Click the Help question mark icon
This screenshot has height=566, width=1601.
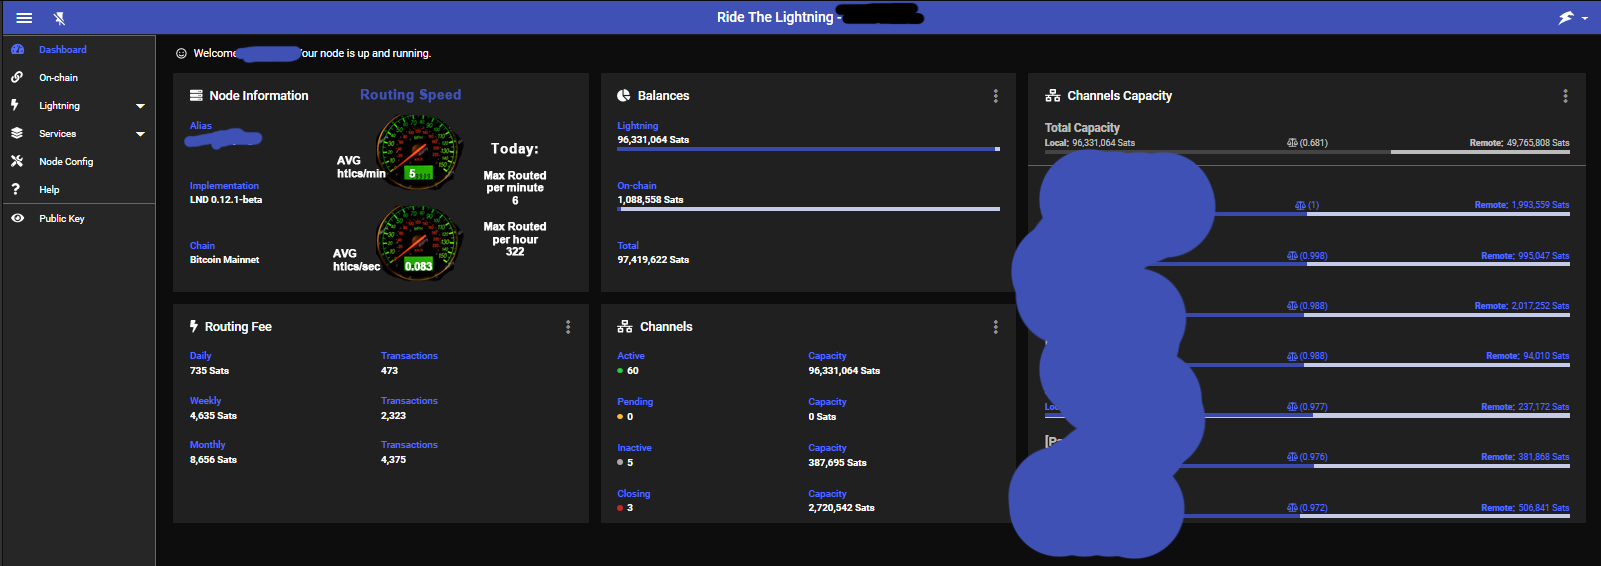click(x=15, y=189)
